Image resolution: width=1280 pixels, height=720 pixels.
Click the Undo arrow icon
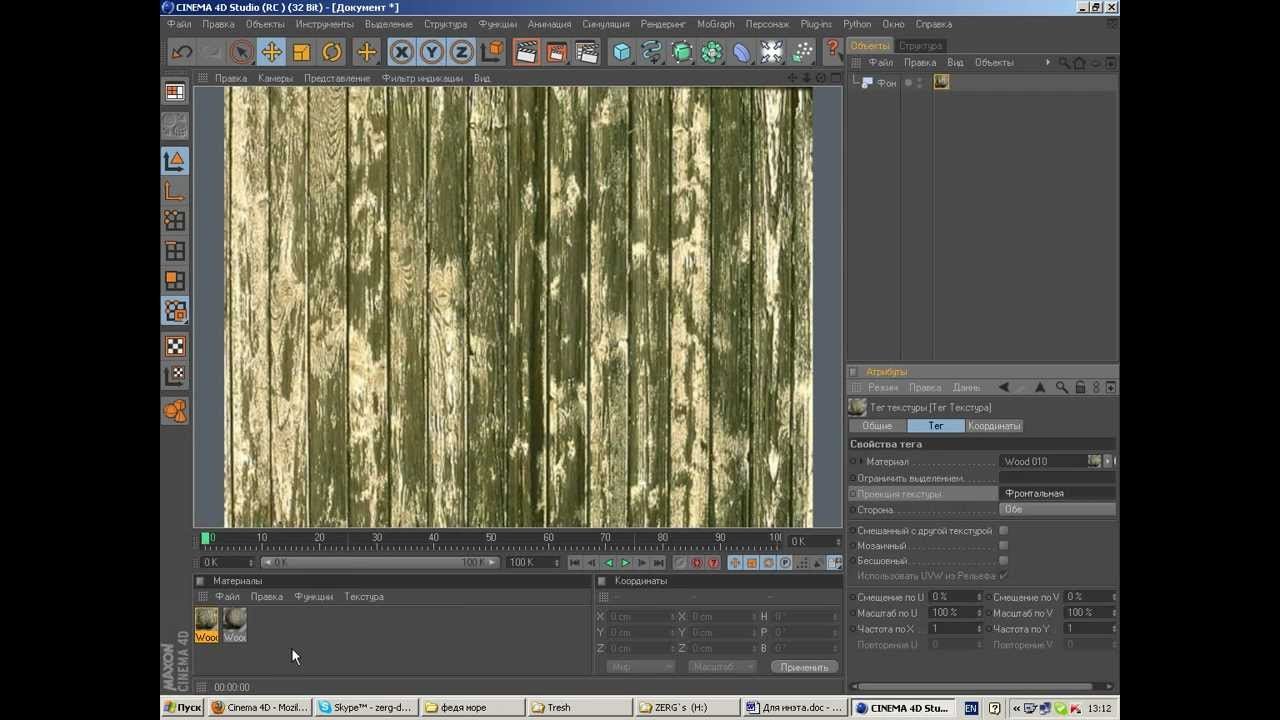click(181, 52)
